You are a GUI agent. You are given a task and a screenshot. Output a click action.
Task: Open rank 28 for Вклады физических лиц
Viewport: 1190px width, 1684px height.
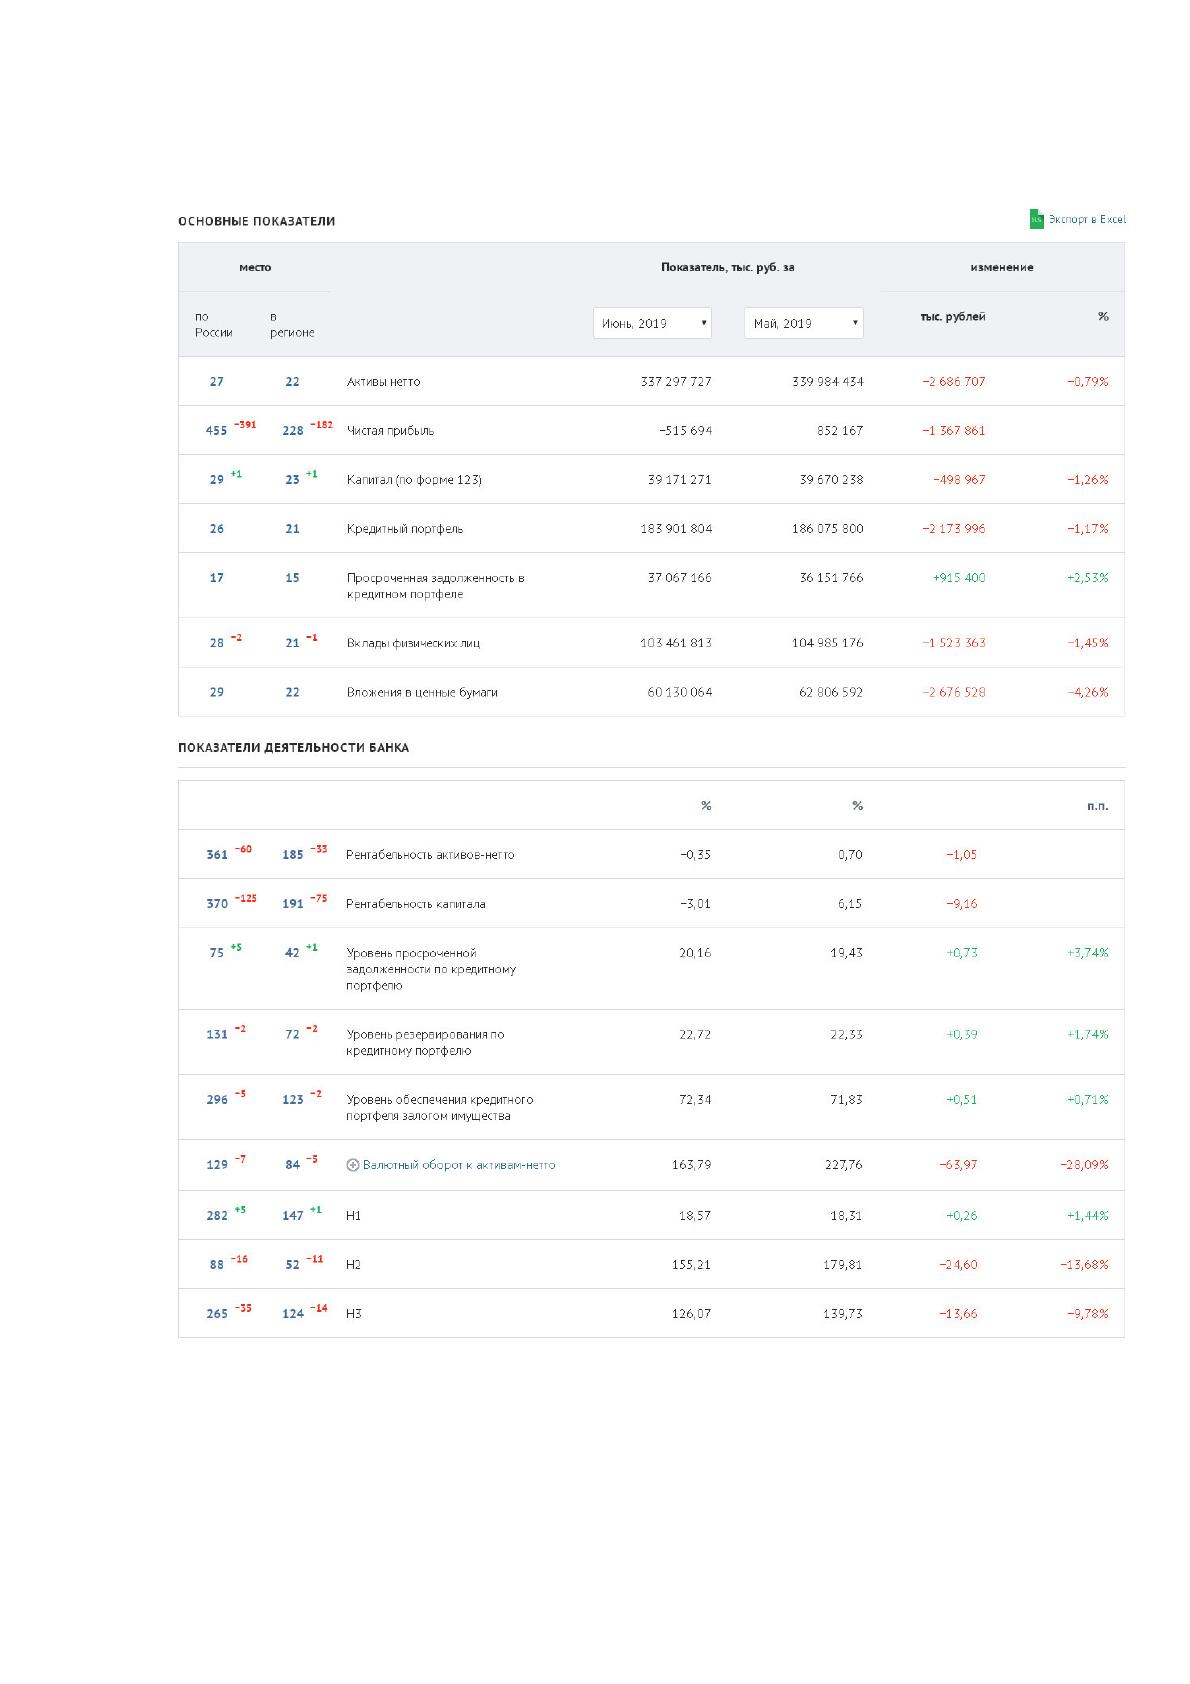pos(217,643)
